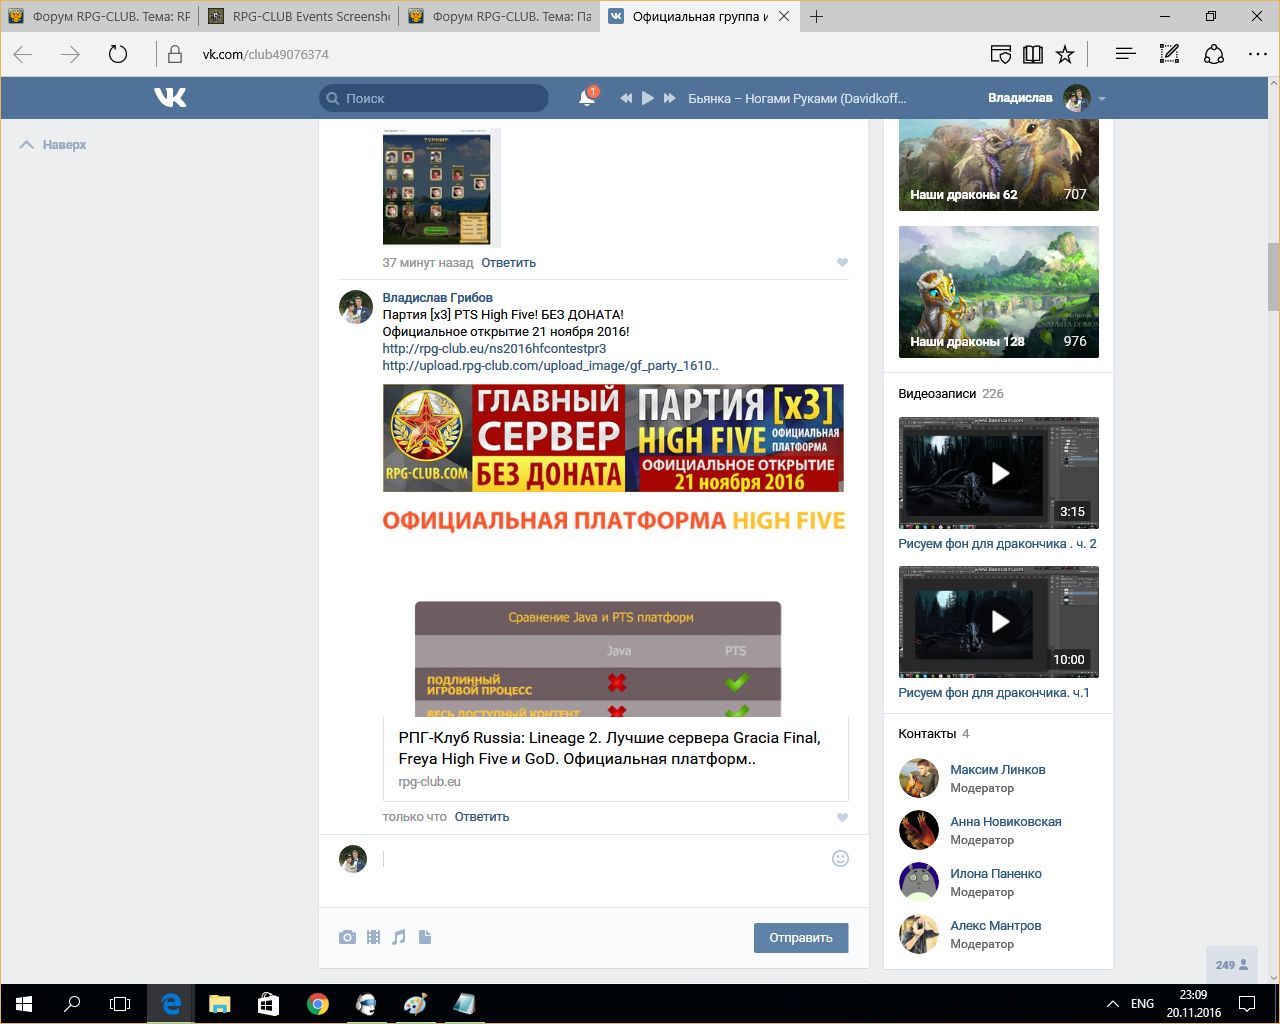Play the 3:15 dragon background video
The width and height of the screenshot is (1280, 1024).
(998, 473)
